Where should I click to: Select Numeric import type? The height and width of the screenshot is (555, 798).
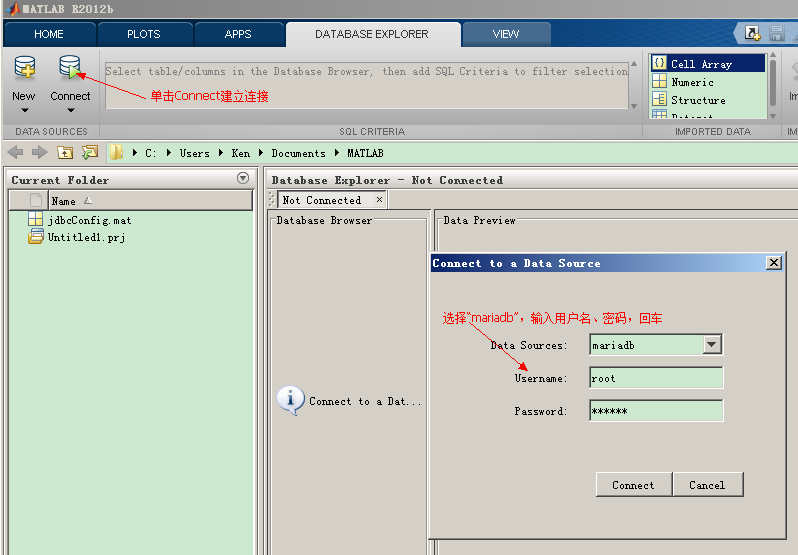point(708,82)
